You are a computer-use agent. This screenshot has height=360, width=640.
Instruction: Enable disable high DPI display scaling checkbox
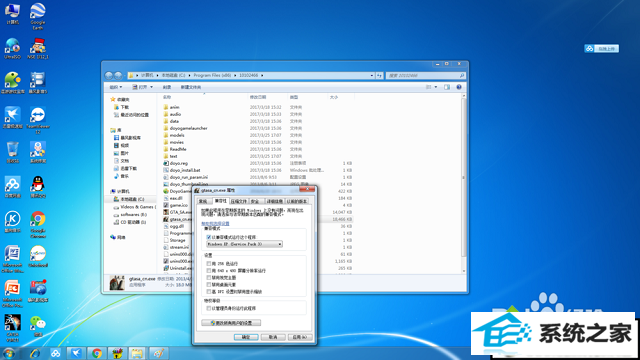pyautogui.click(x=209, y=291)
